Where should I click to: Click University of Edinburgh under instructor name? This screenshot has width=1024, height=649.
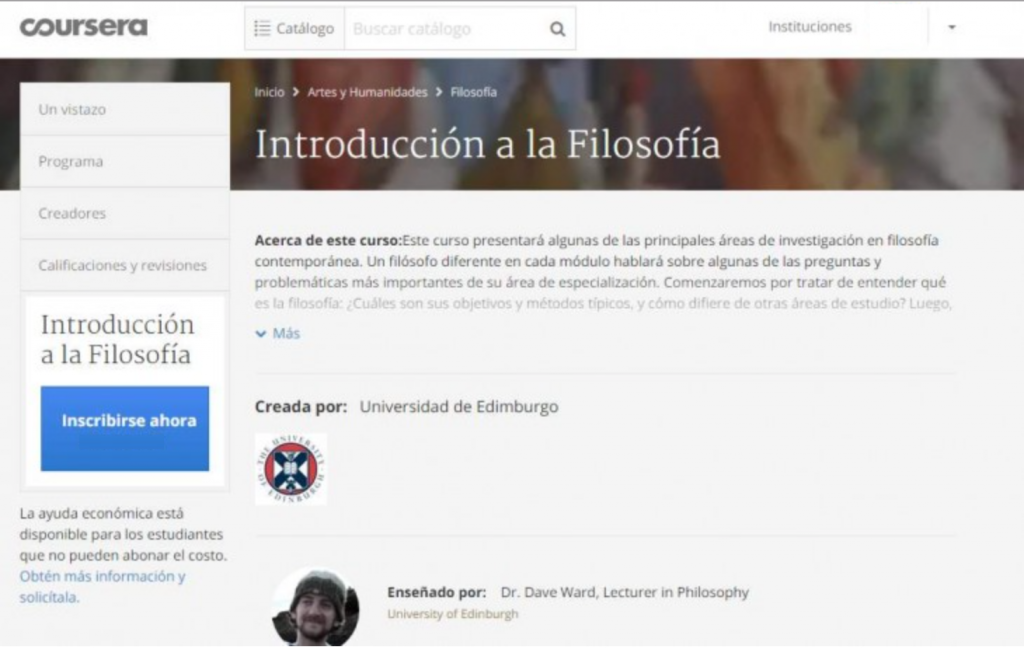(452, 614)
